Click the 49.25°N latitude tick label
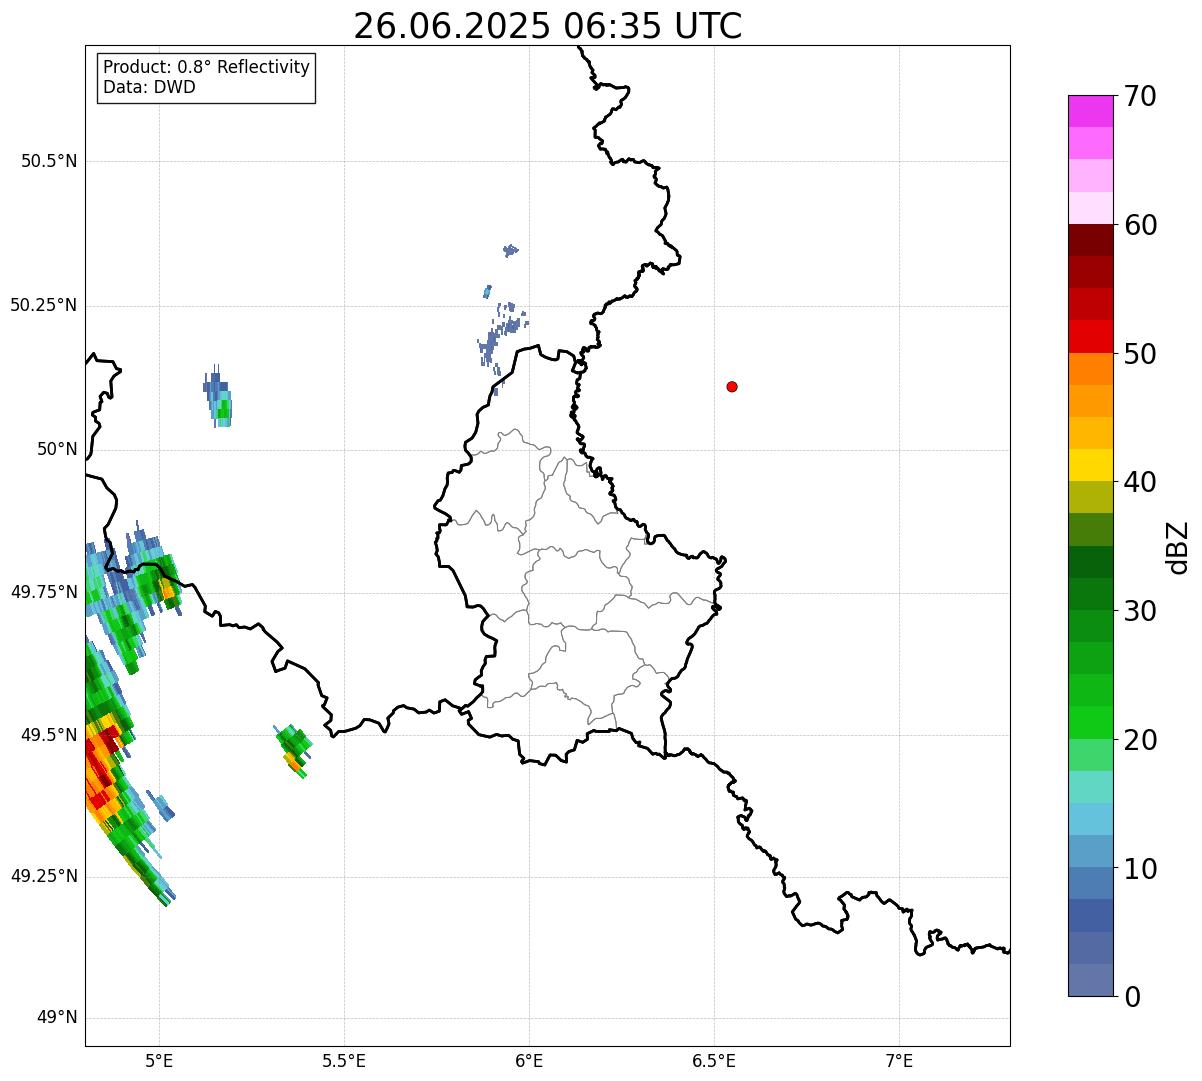Image resolution: width=1202 pixels, height=1081 pixels. pos(44,876)
